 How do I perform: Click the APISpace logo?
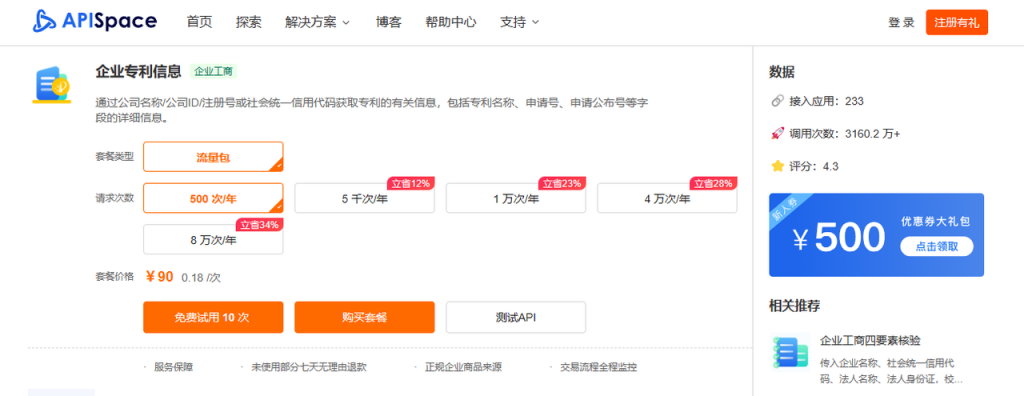click(95, 22)
